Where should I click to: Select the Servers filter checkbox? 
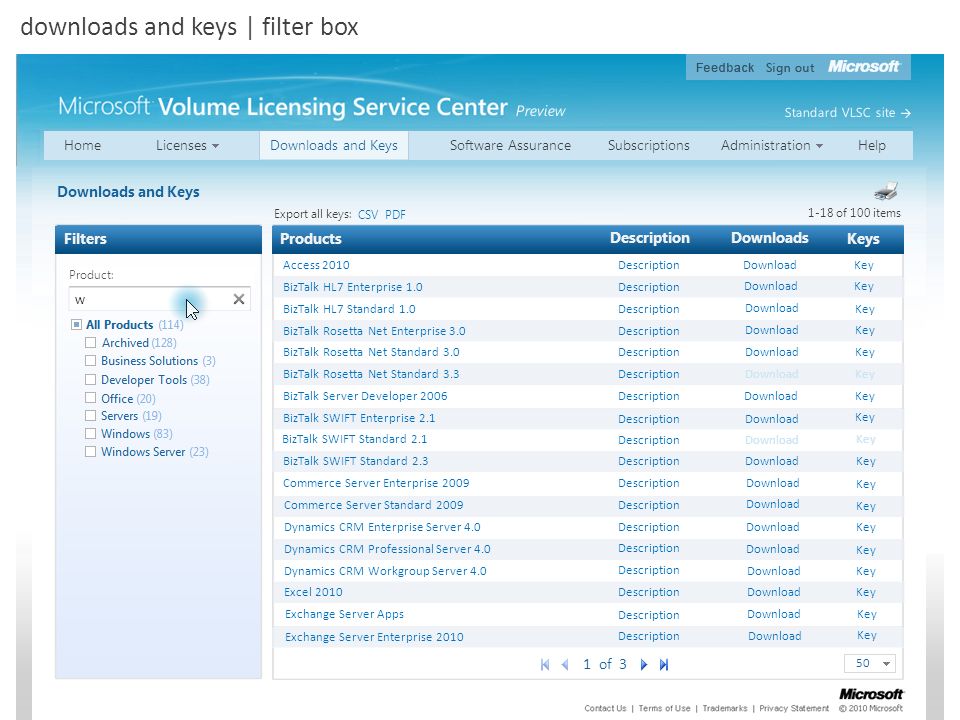(x=91, y=416)
